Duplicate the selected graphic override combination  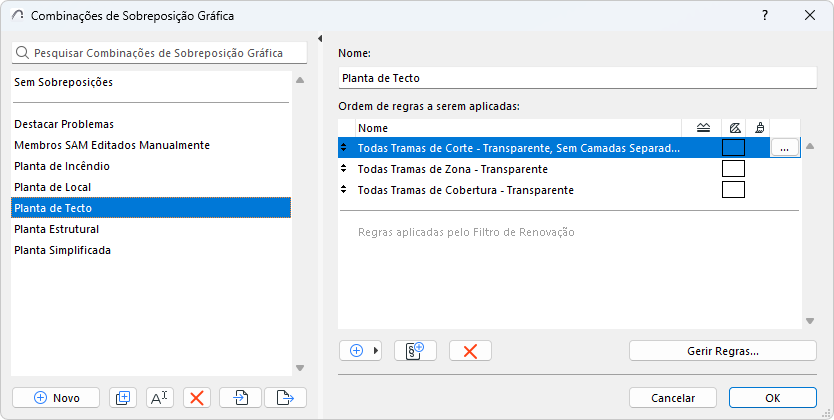click(123, 397)
